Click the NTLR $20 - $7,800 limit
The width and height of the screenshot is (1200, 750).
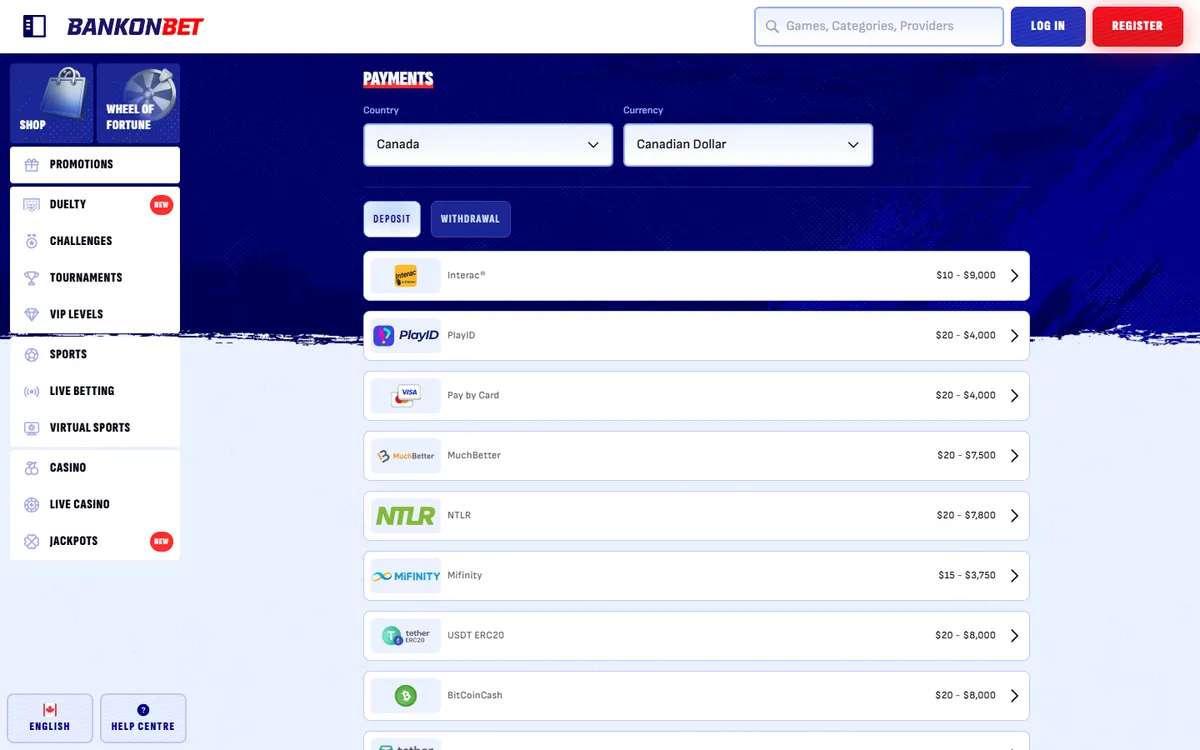pos(967,516)
